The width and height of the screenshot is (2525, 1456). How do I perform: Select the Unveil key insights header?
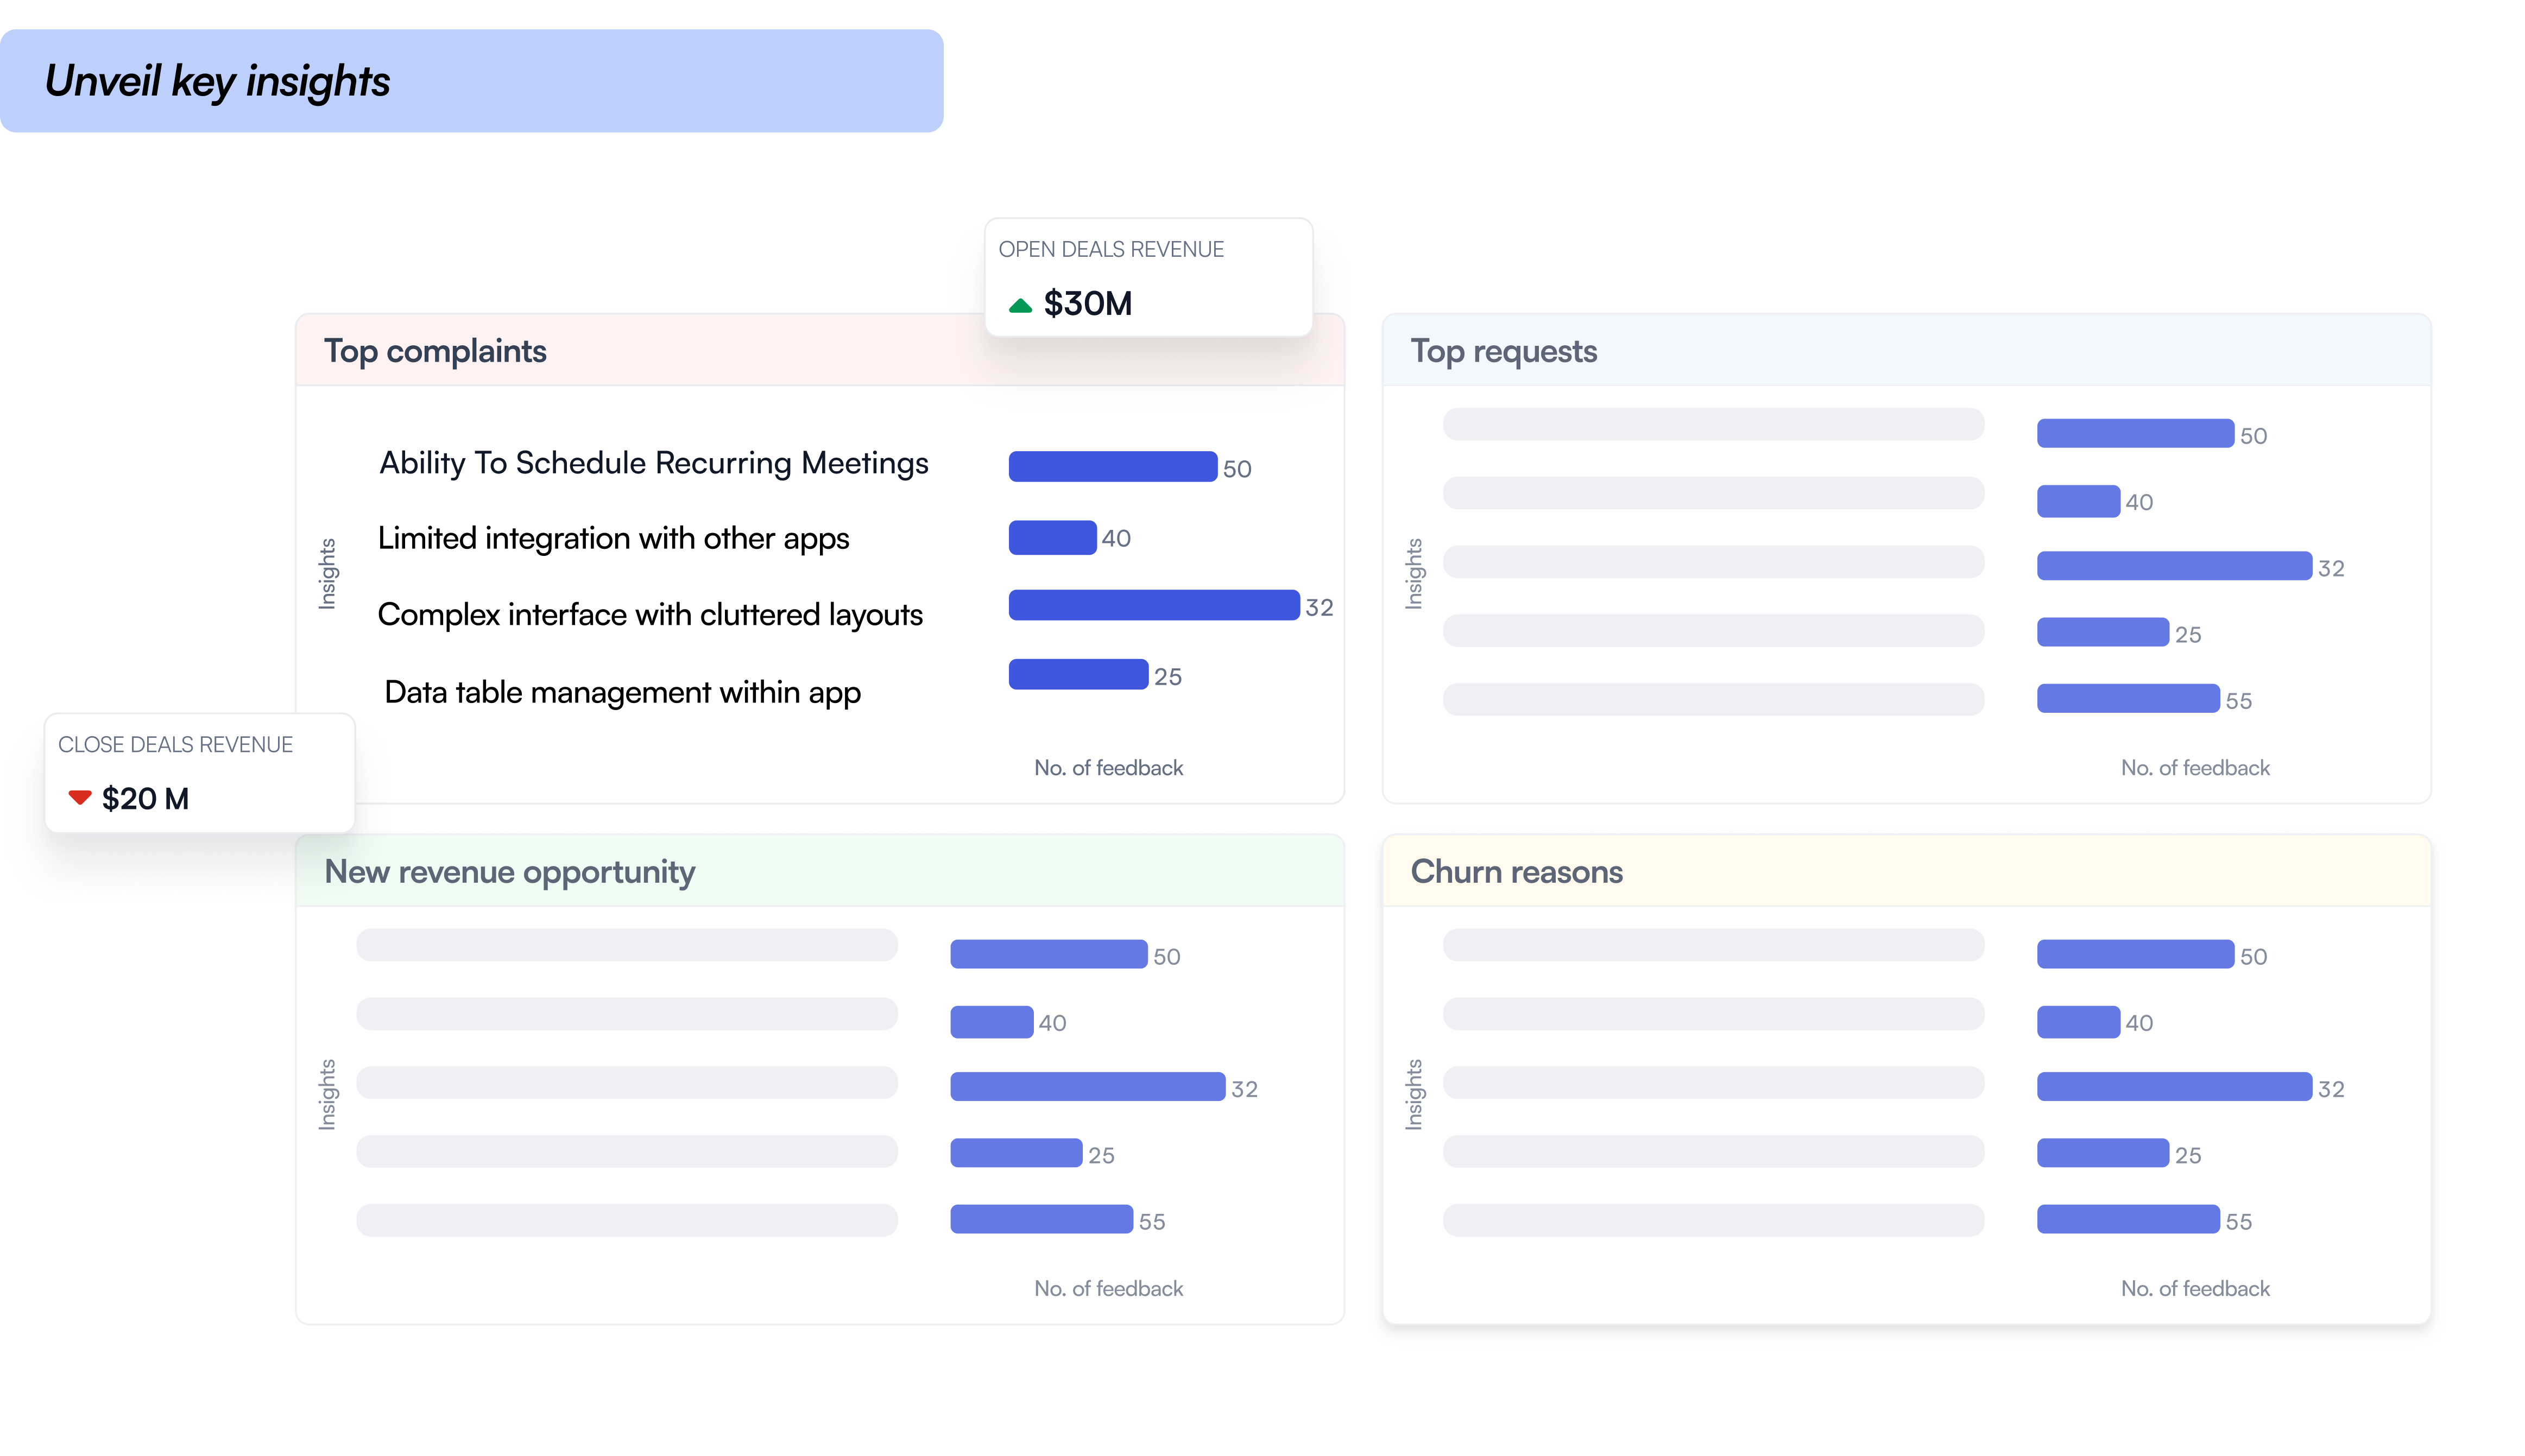pyautogui.click(x=216, y=80)
